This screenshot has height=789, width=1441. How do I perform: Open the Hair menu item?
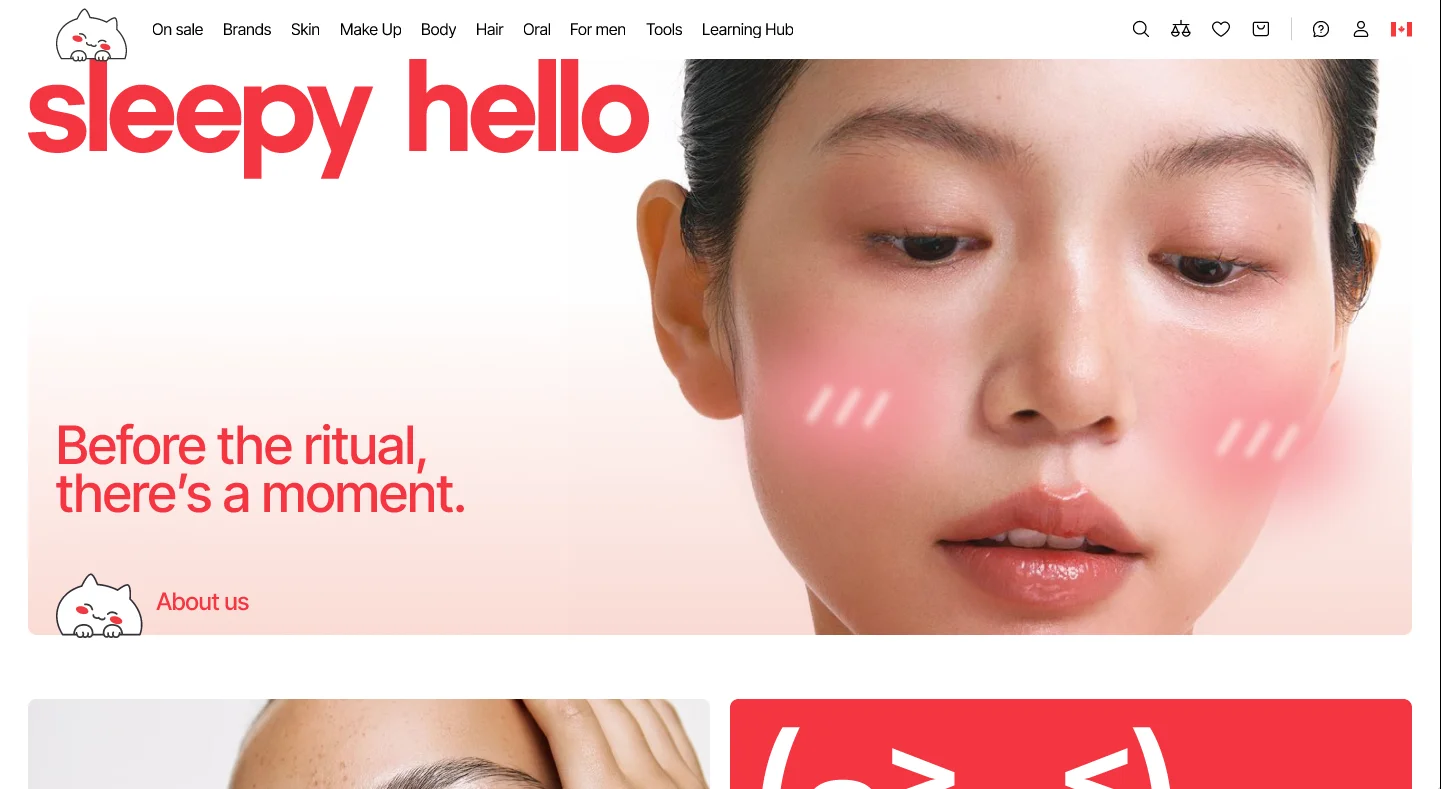click(489, 30)
